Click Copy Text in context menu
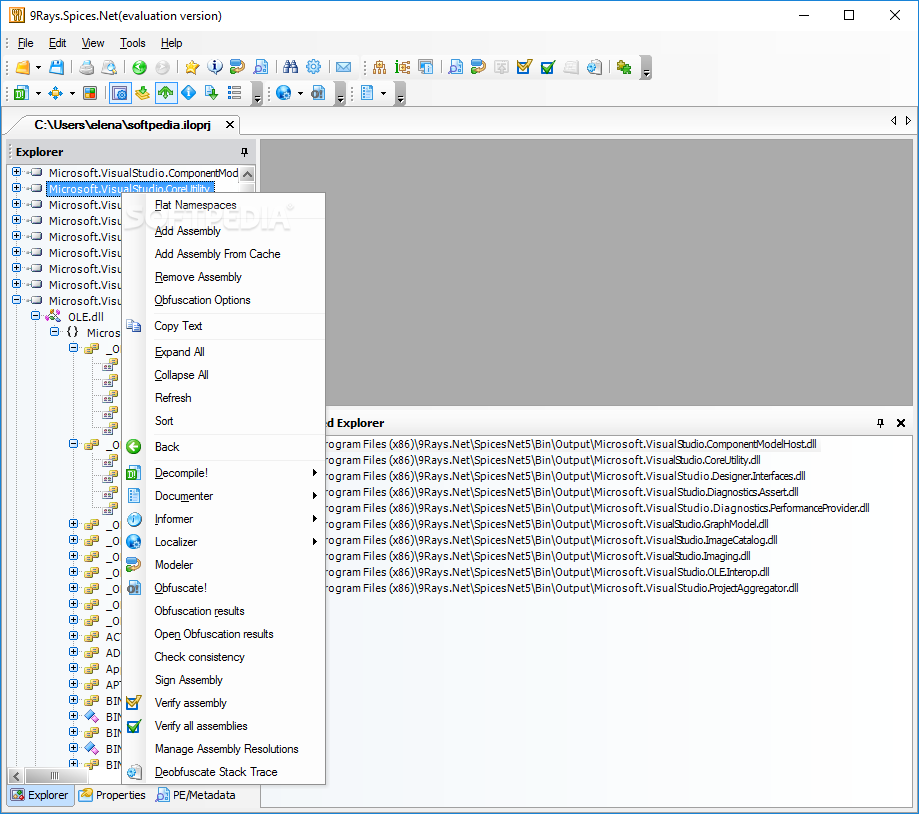 pyautogui.click(x=178, y=326)
